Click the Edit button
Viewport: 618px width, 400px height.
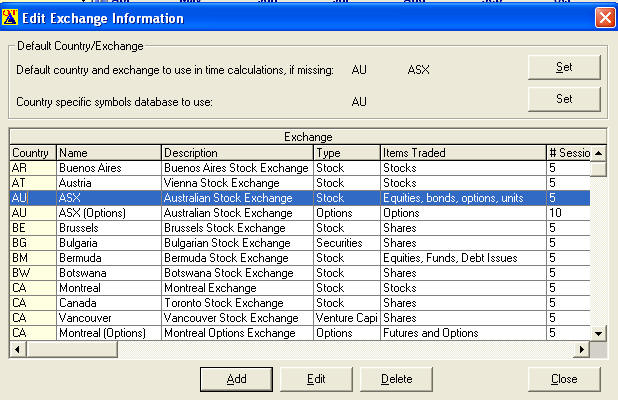[316, 379]
